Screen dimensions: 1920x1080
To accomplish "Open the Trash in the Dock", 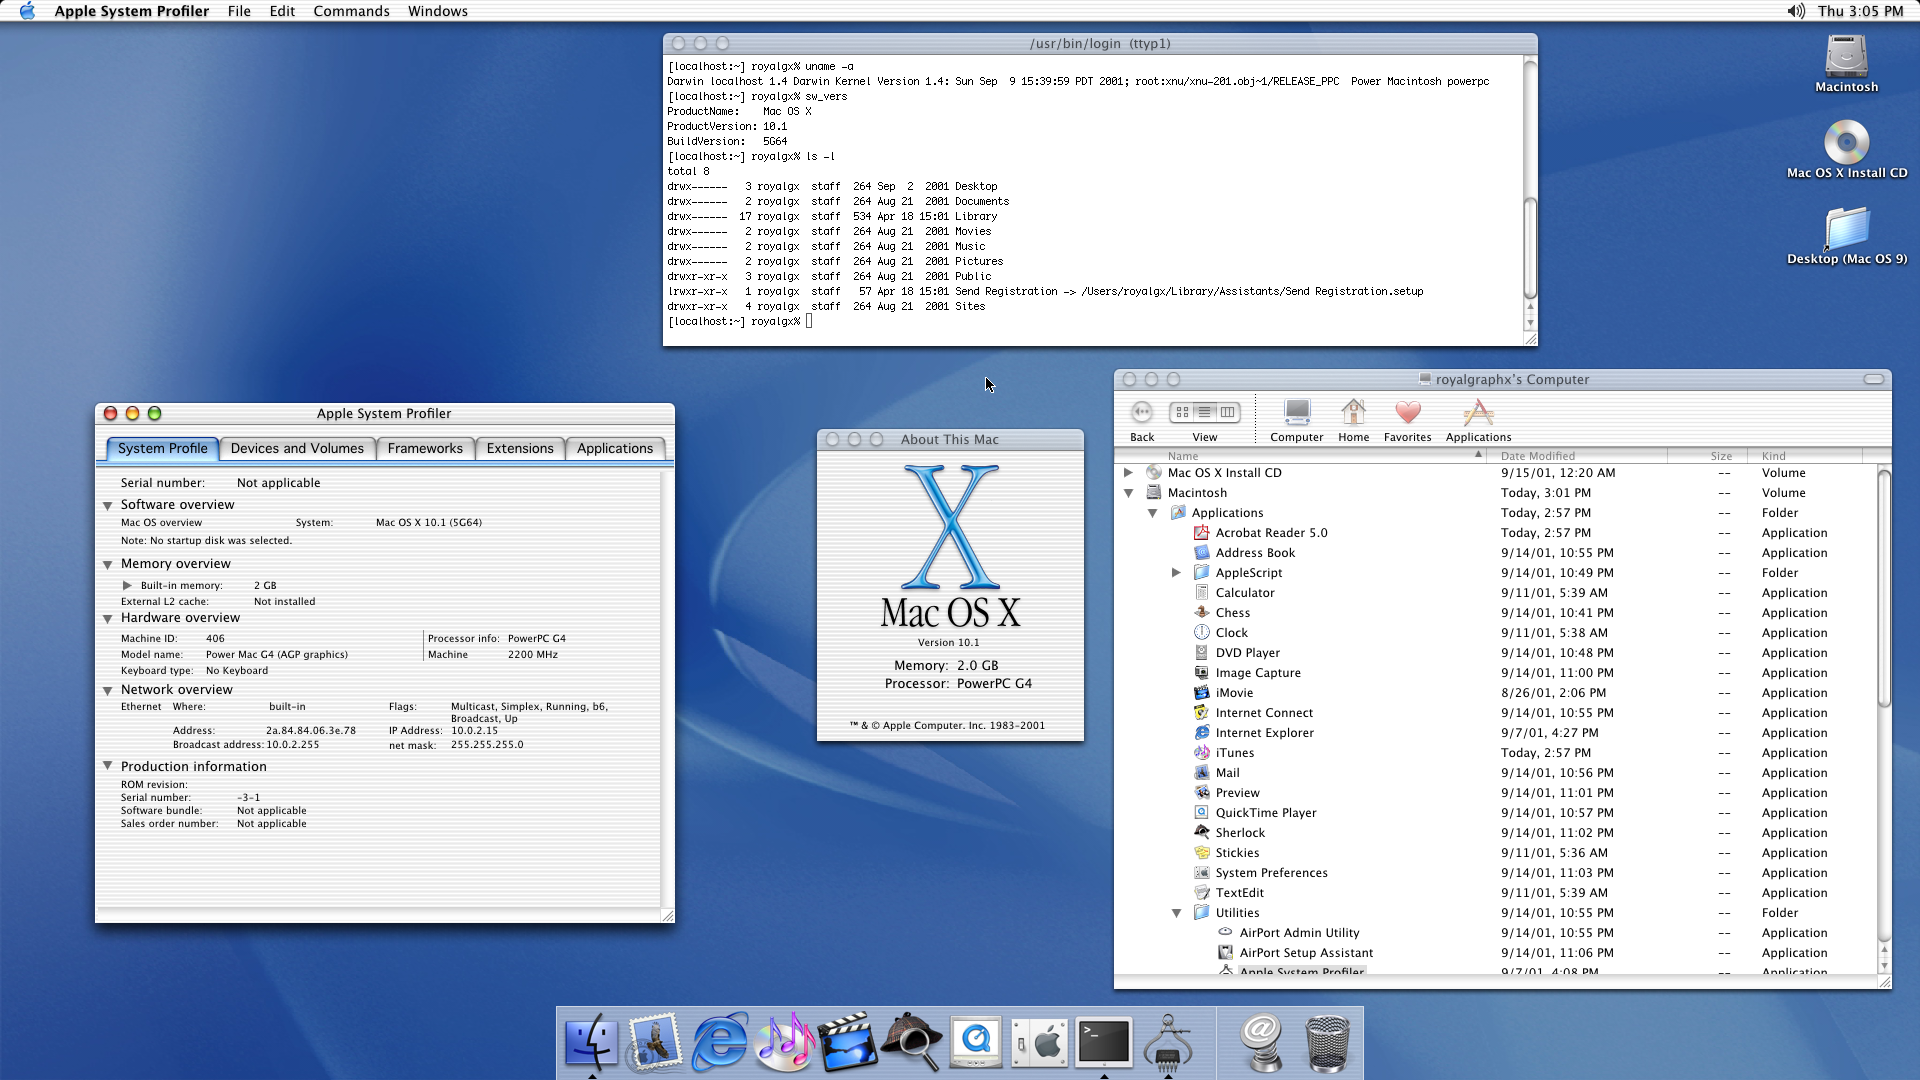I will (x=1327, y=1043).
